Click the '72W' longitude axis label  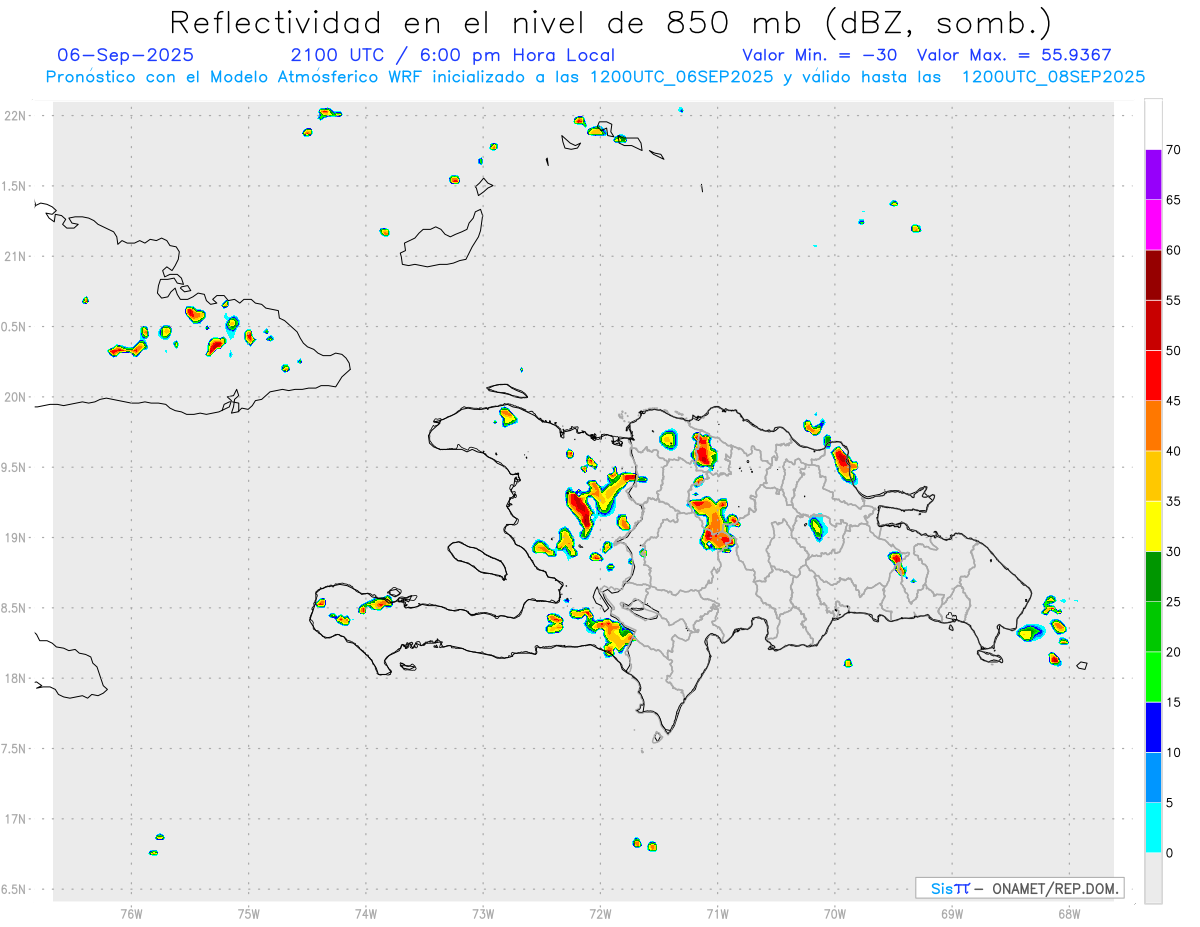coord(600,913)
